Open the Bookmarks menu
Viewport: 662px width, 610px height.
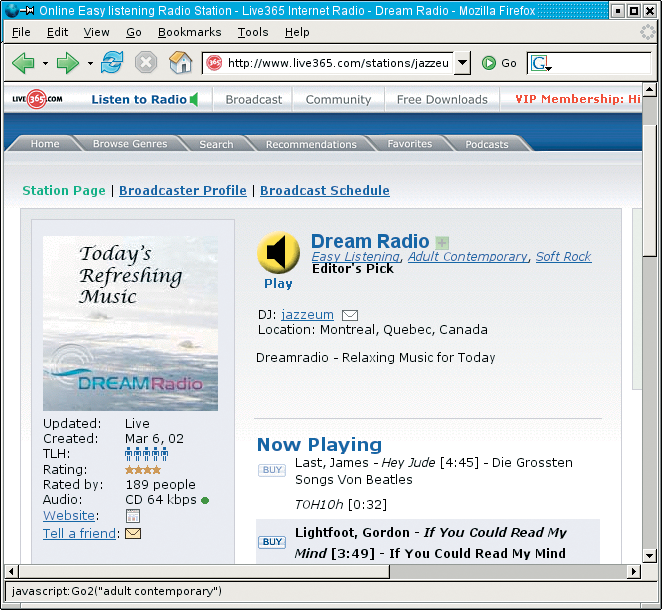[190, 32]
